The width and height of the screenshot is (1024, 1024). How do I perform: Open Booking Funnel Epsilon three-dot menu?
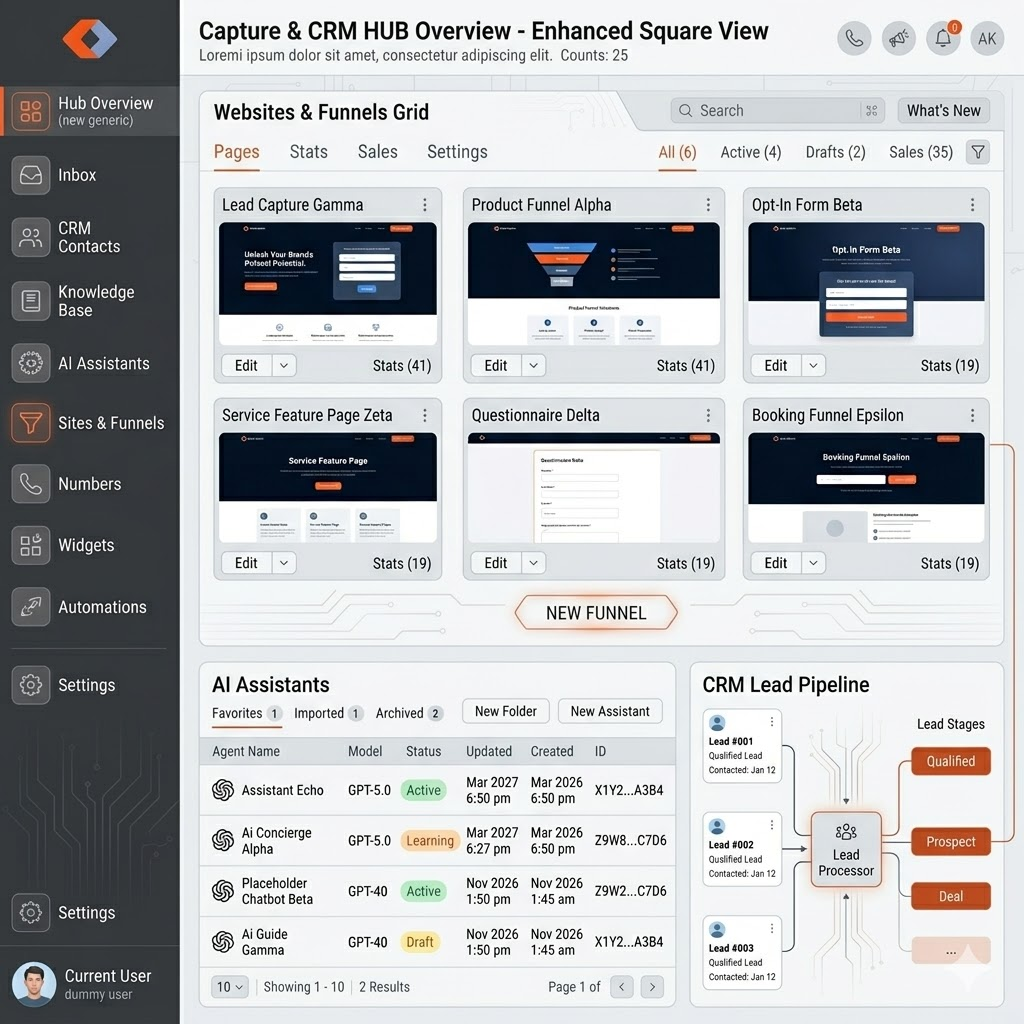point(972,415)
